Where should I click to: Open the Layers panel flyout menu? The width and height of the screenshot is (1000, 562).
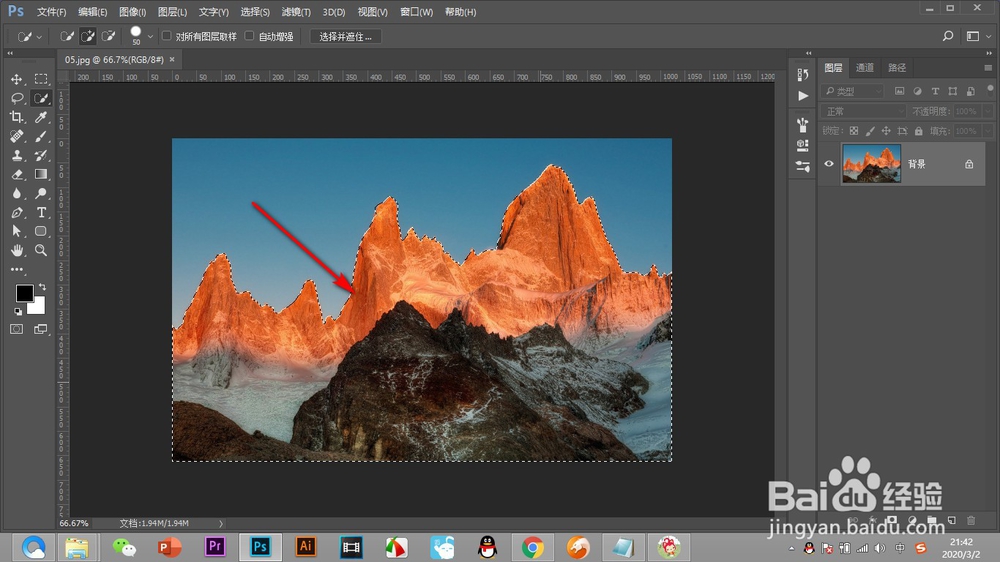(x=988, y=68)
